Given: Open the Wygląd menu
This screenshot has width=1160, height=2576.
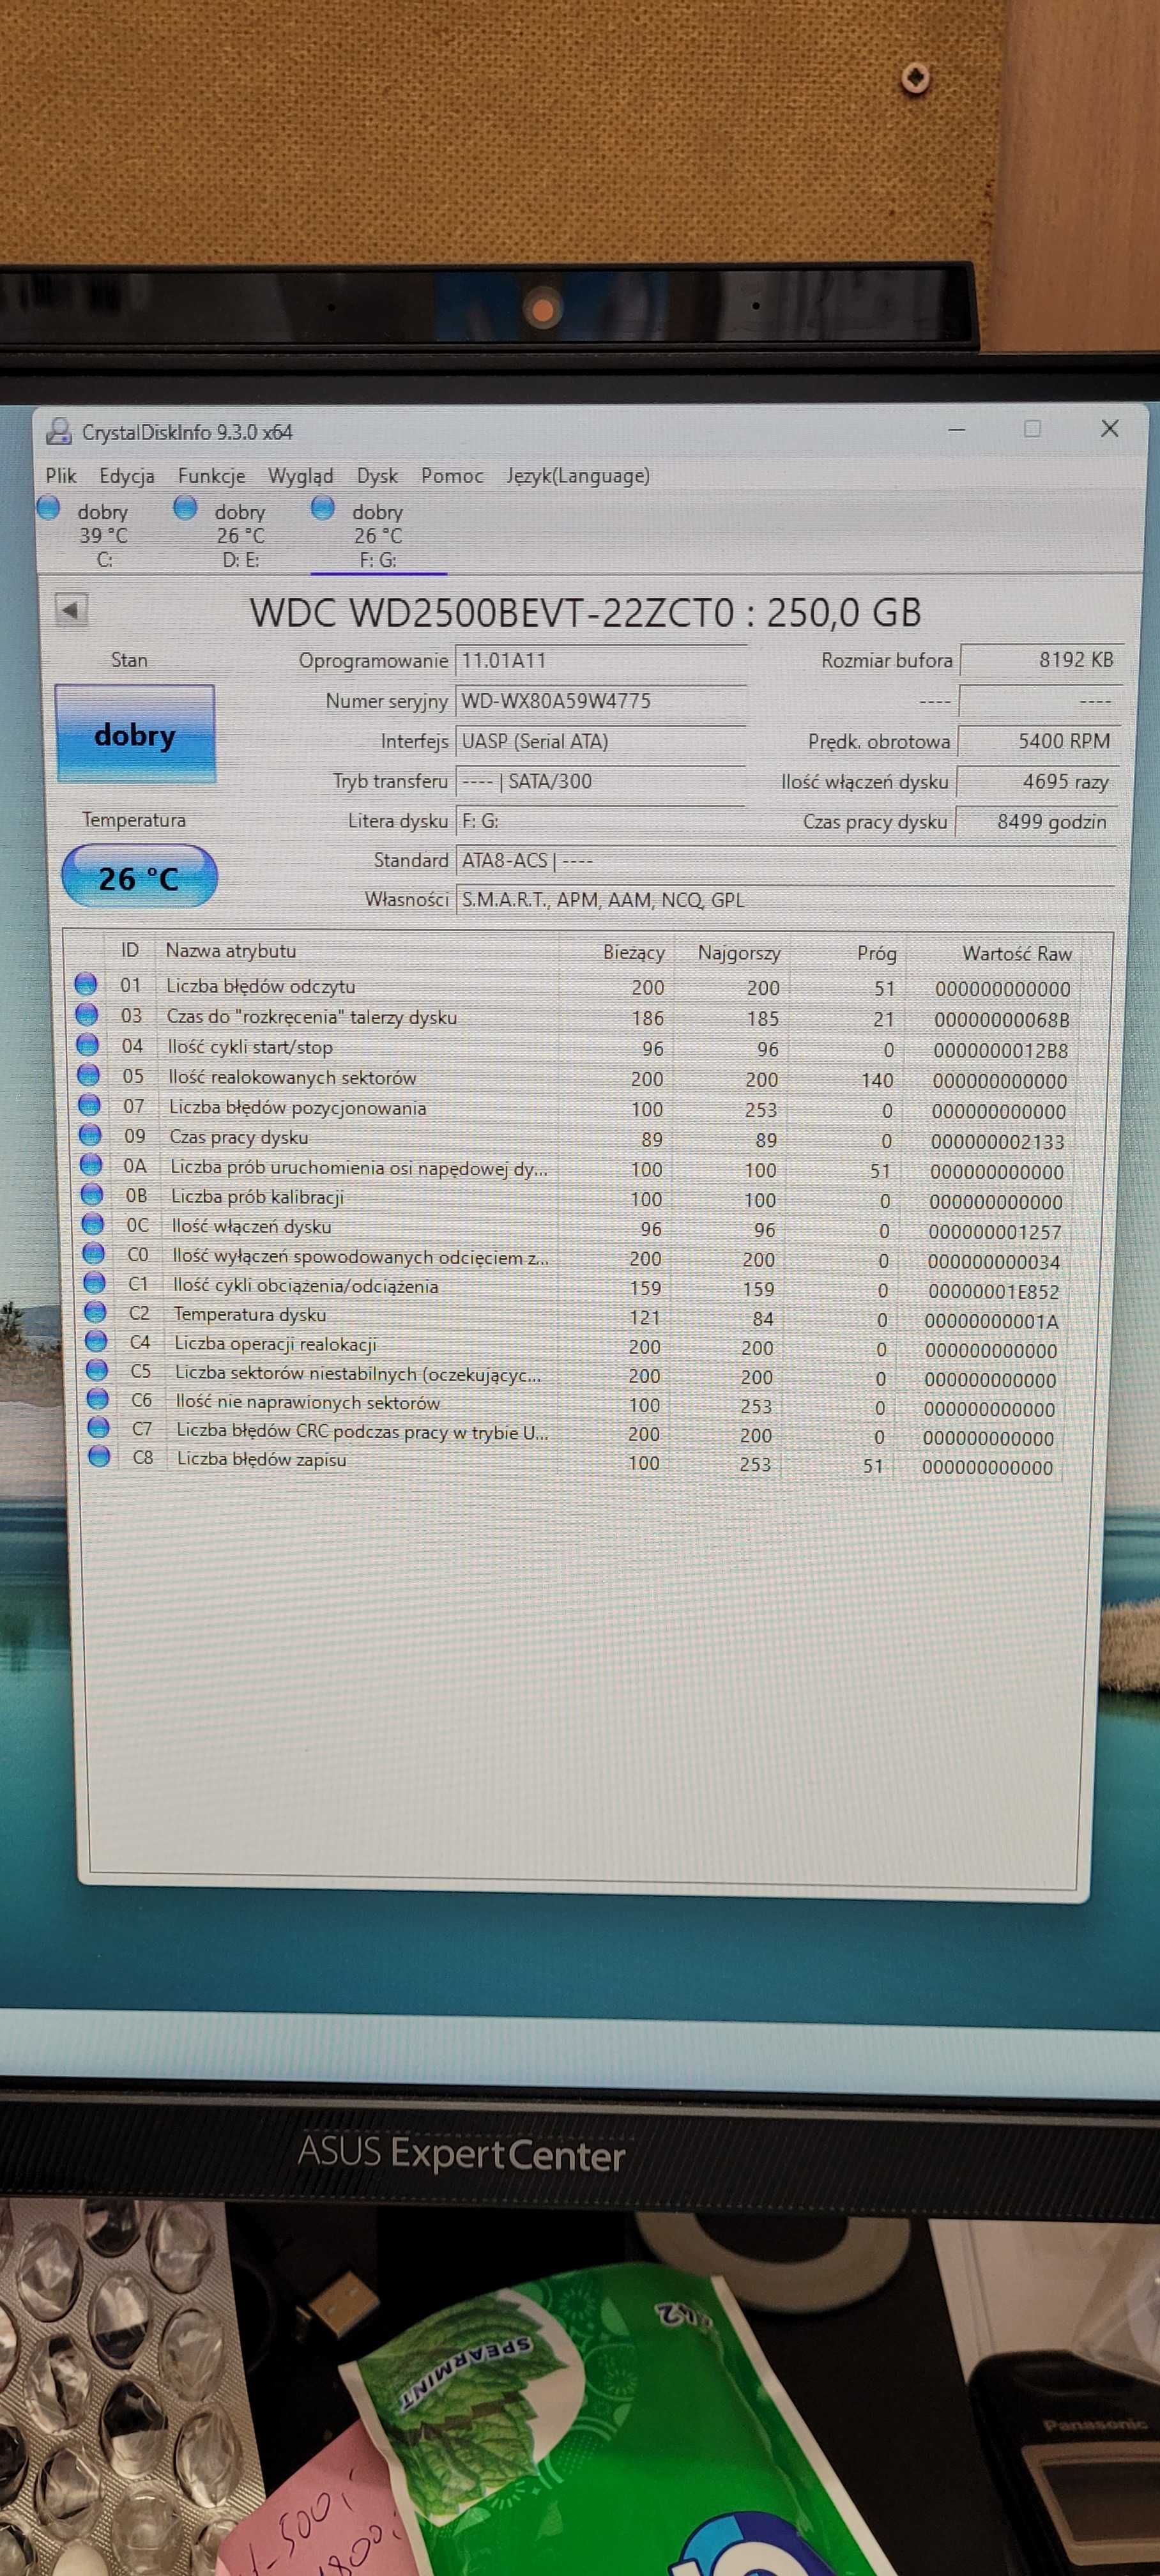Looking at the screenshot, I should pyautogui.click(x=300, y=476).
